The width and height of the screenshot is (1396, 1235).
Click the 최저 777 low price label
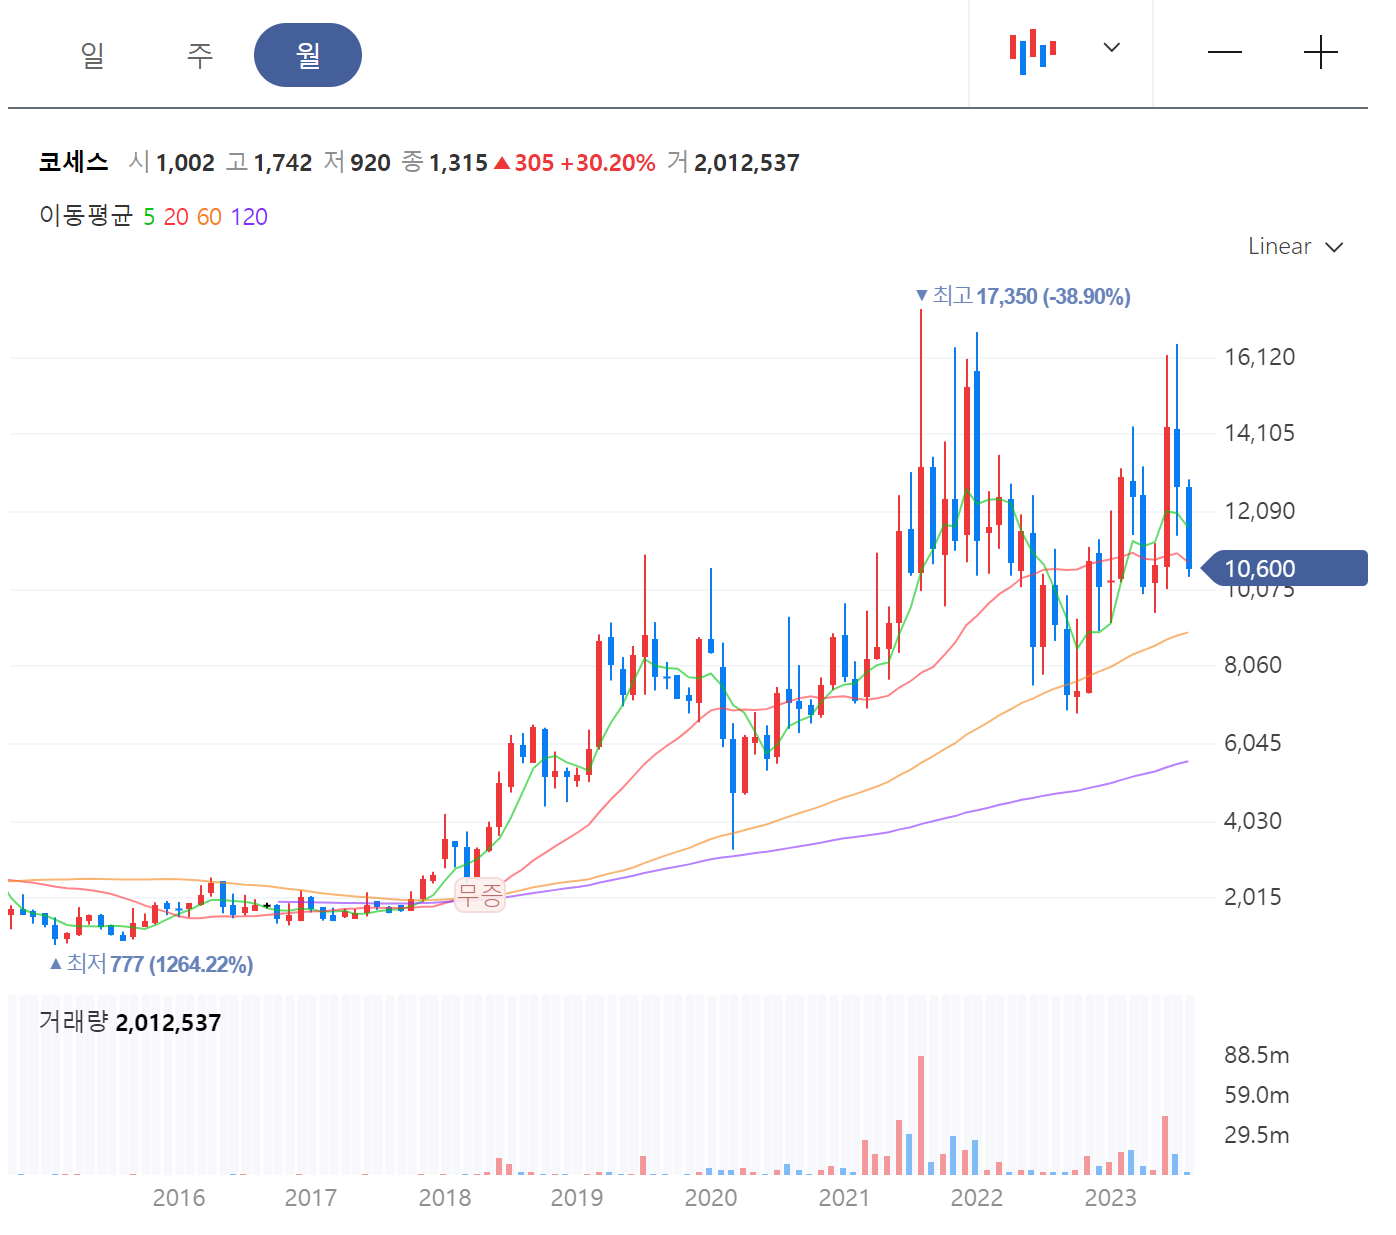[x=151, y=964]
